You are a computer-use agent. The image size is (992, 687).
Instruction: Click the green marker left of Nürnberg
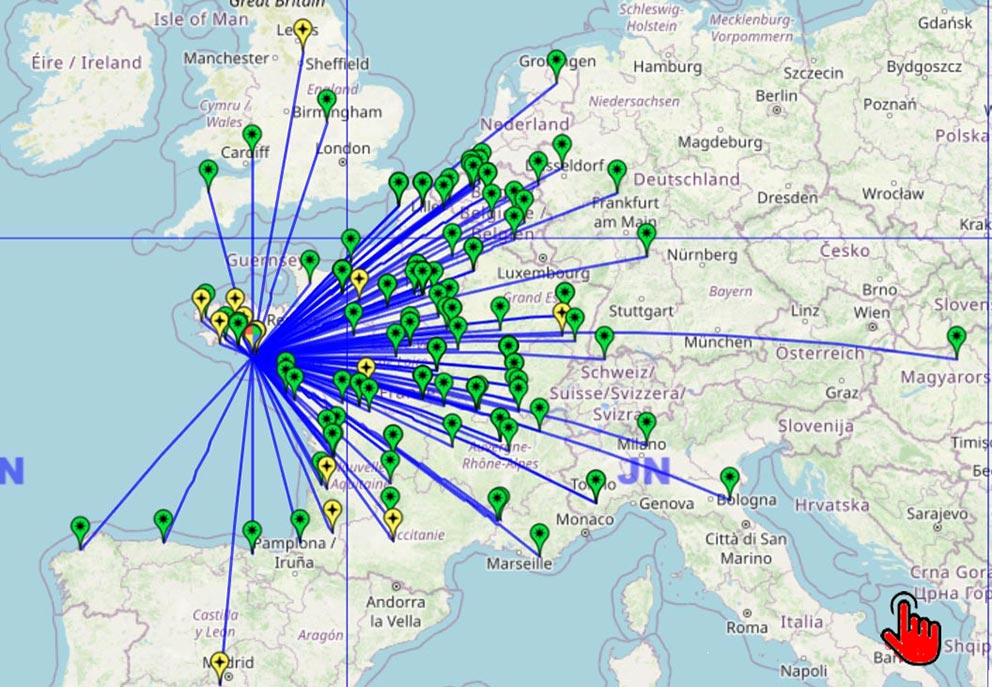(647, 237)
